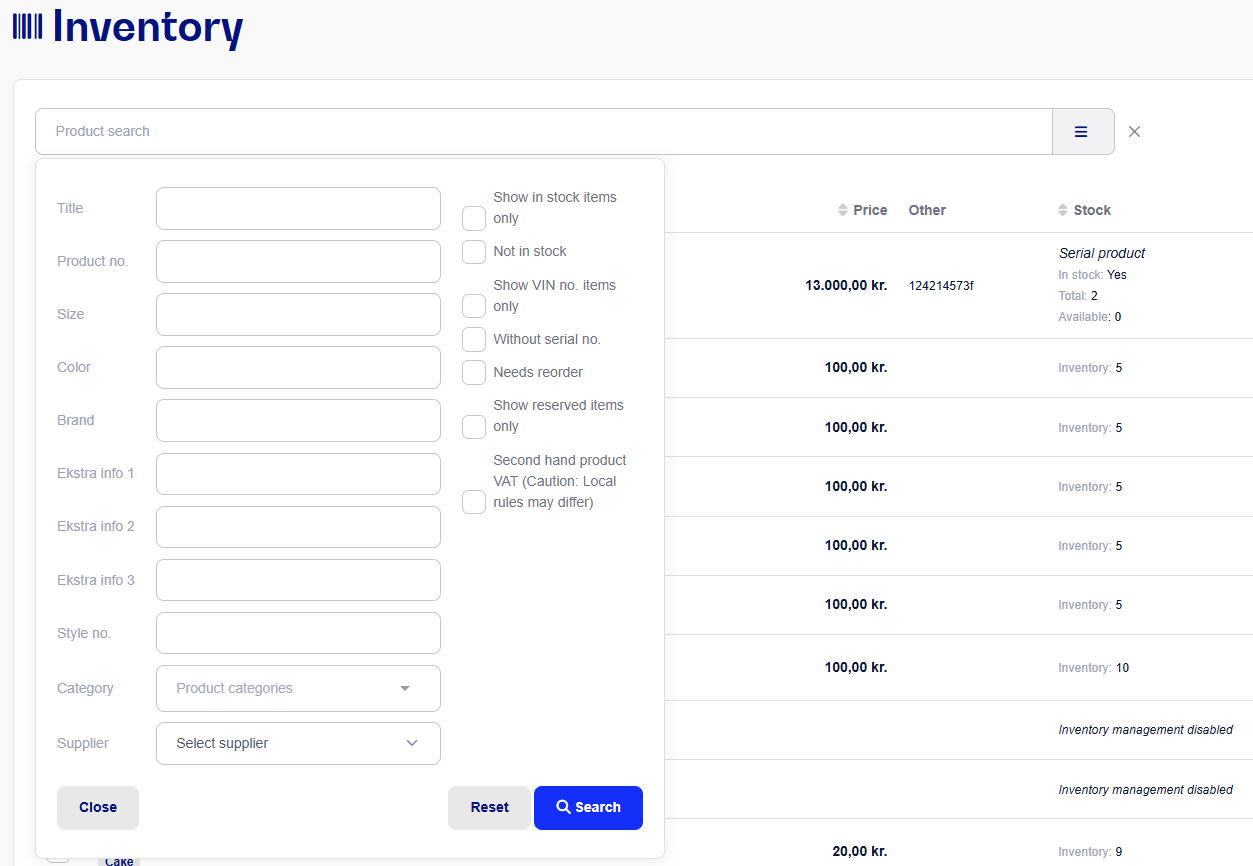The image size is (1253, 866).
Task: Open the Product categories dropdown
Action: coord(298,688)
